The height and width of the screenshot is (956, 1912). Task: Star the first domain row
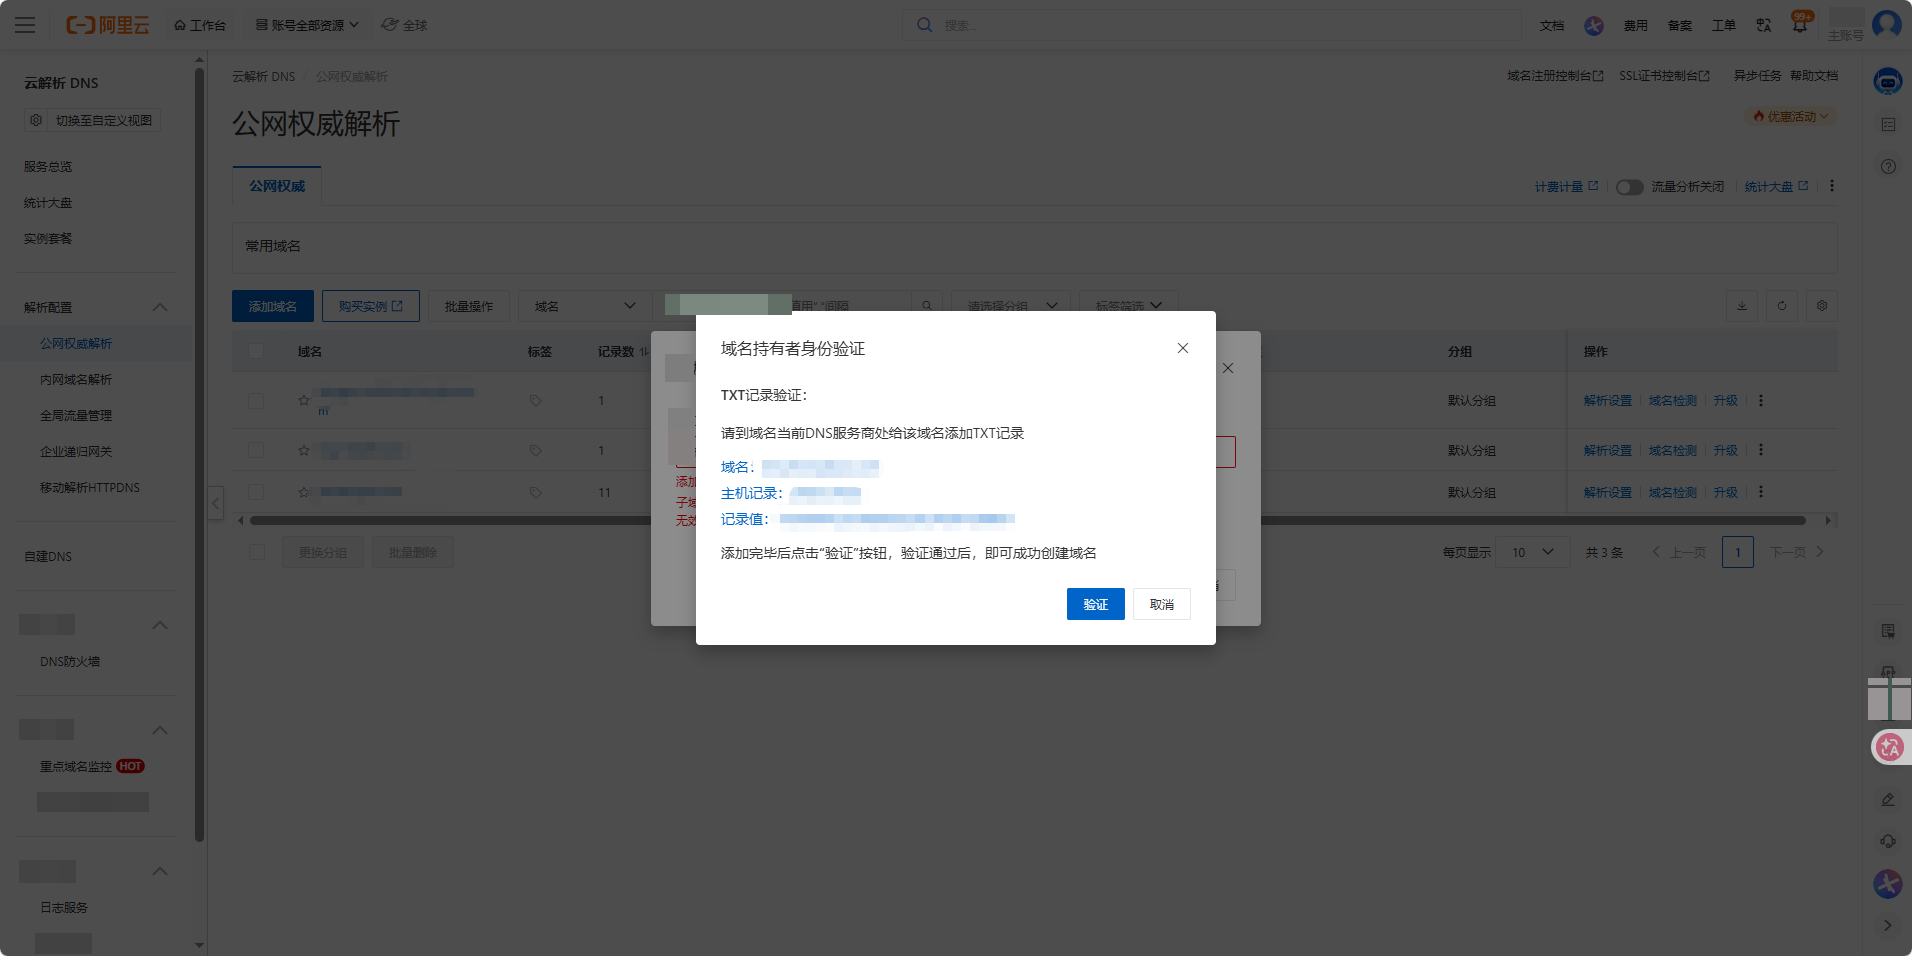(x=304, y=400)
